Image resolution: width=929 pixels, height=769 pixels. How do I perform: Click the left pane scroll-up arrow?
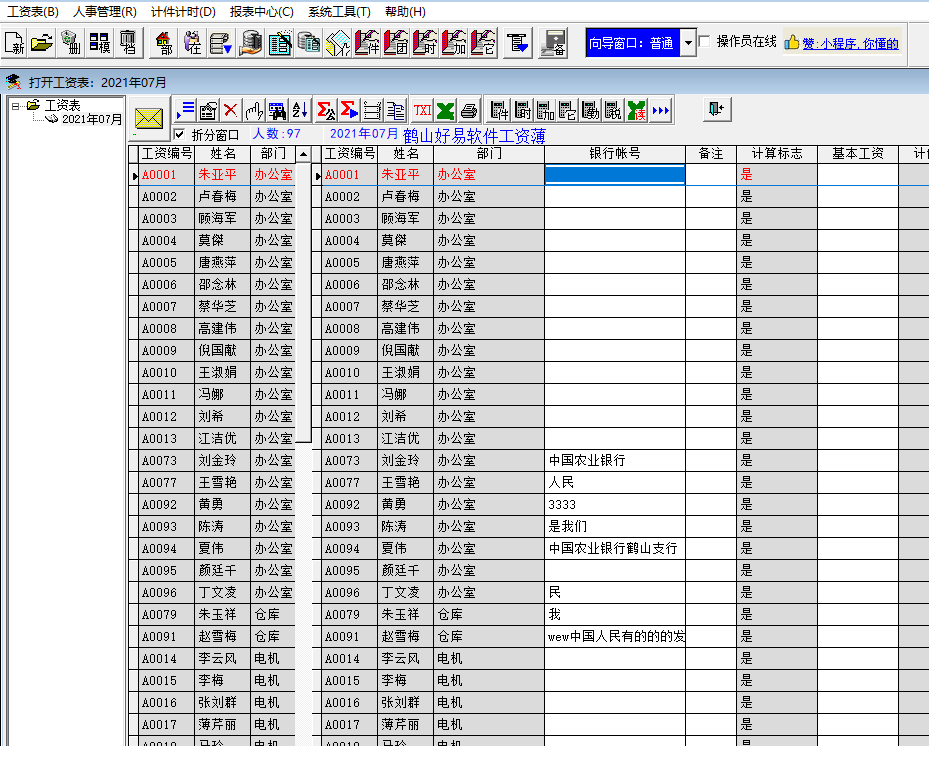click(303, 155)
